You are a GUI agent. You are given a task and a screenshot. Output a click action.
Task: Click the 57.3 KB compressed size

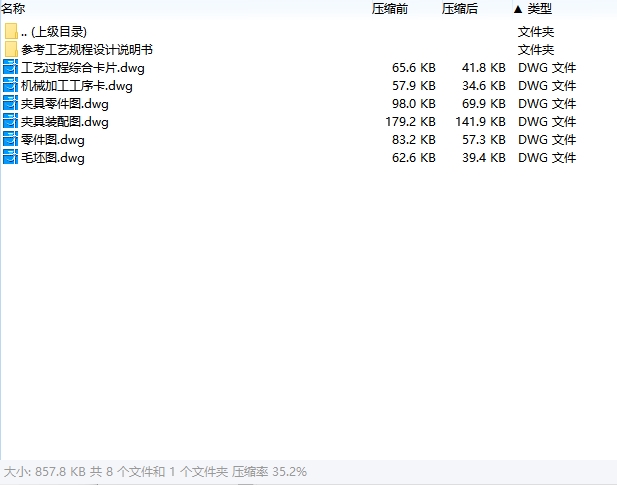484,140
